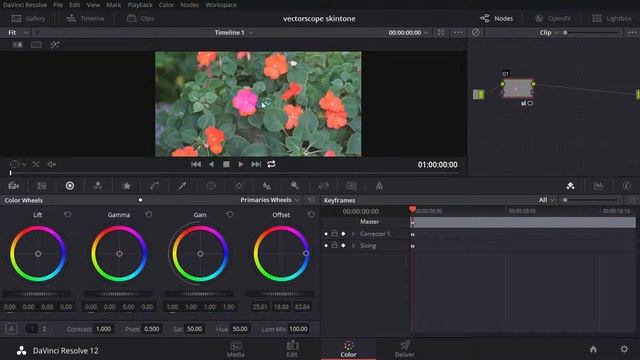This screenshot has height=360, width=640.
Task: Enable the Corrector 1 dot toggle
Action: 326,234
